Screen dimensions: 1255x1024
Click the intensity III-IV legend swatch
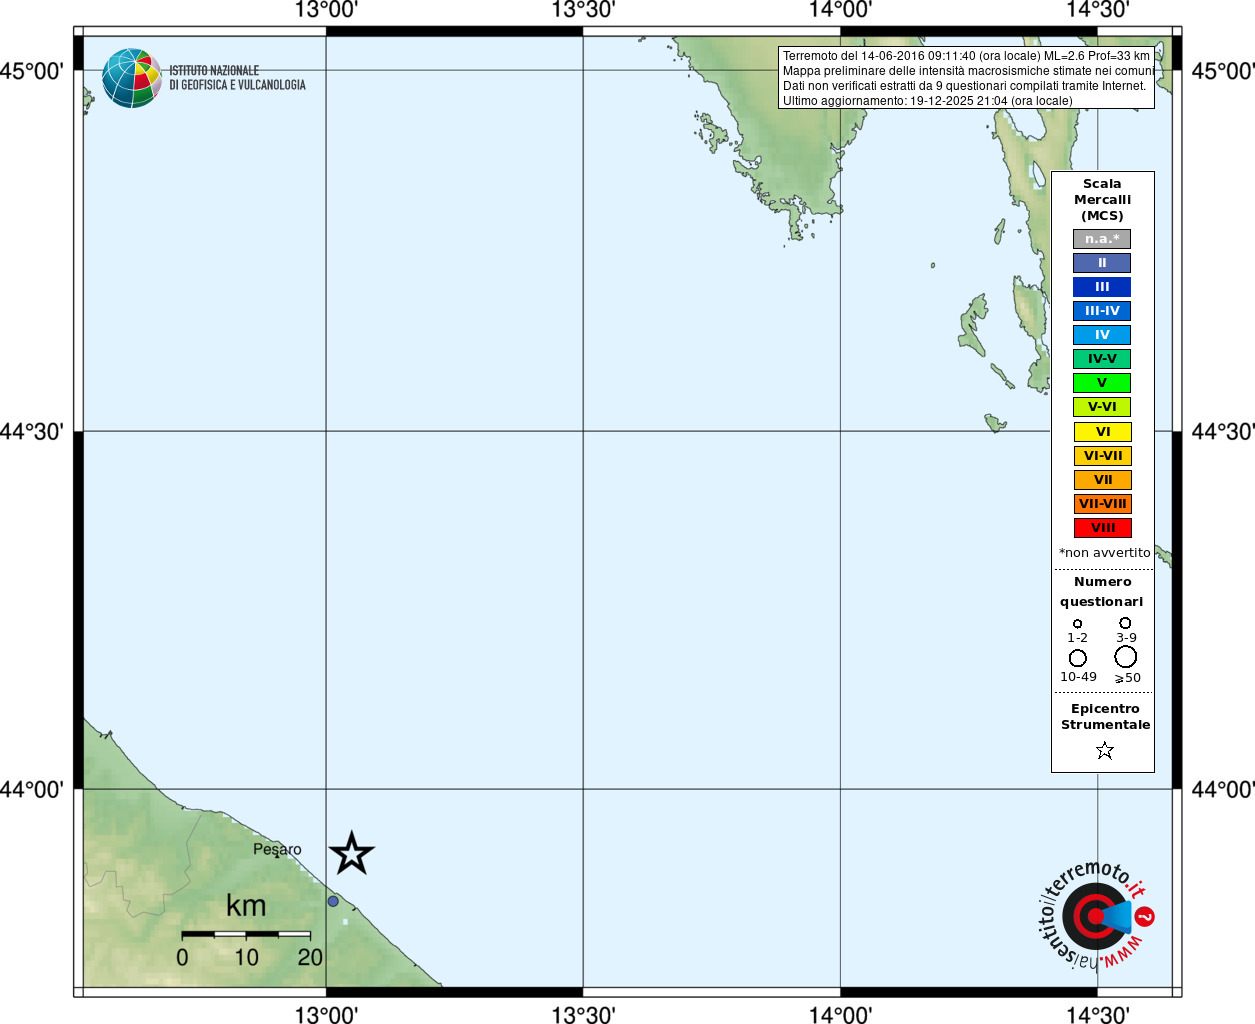click(x=1102, y=311)
